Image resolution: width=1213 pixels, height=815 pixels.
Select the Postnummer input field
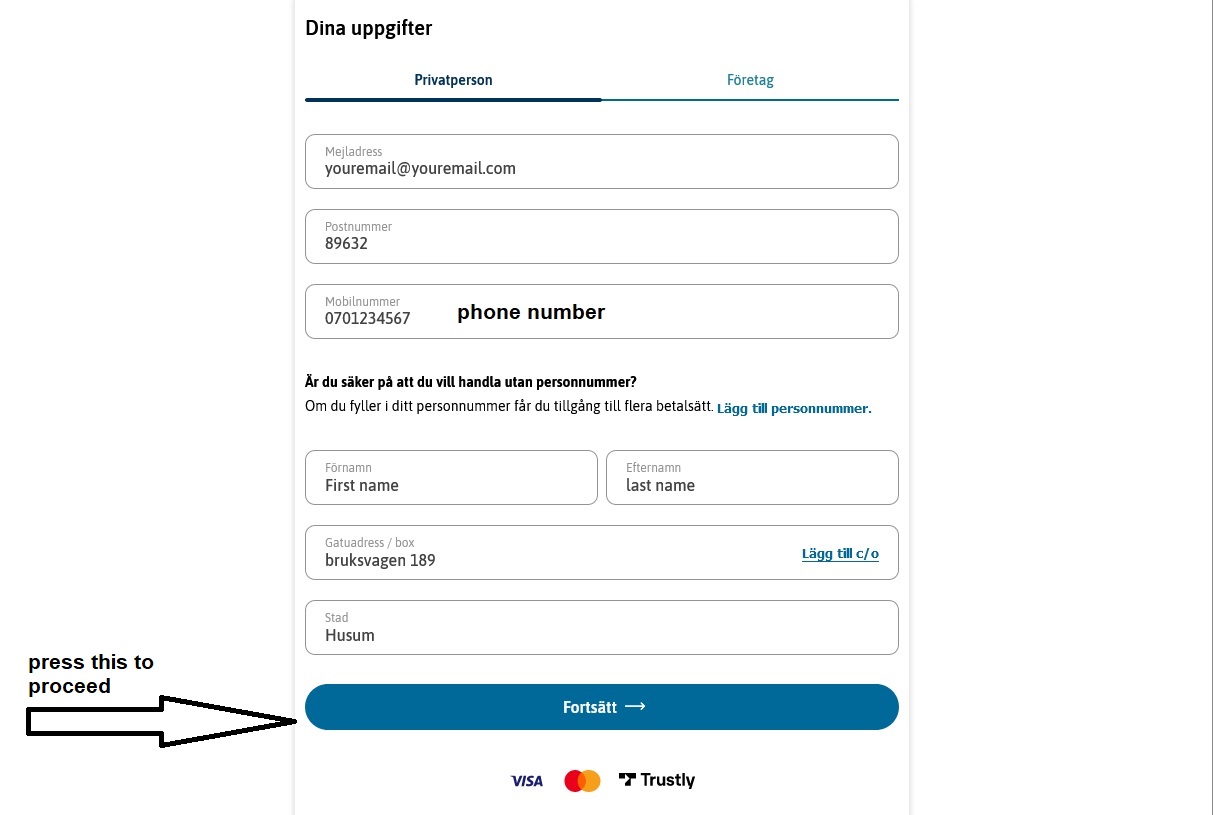click(x=602, y=236)
